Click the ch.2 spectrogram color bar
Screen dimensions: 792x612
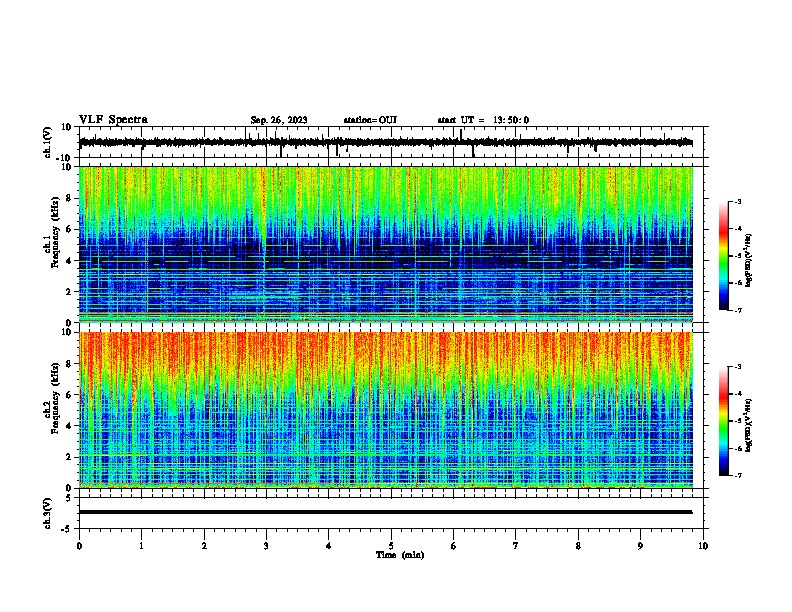click(723, 421)
